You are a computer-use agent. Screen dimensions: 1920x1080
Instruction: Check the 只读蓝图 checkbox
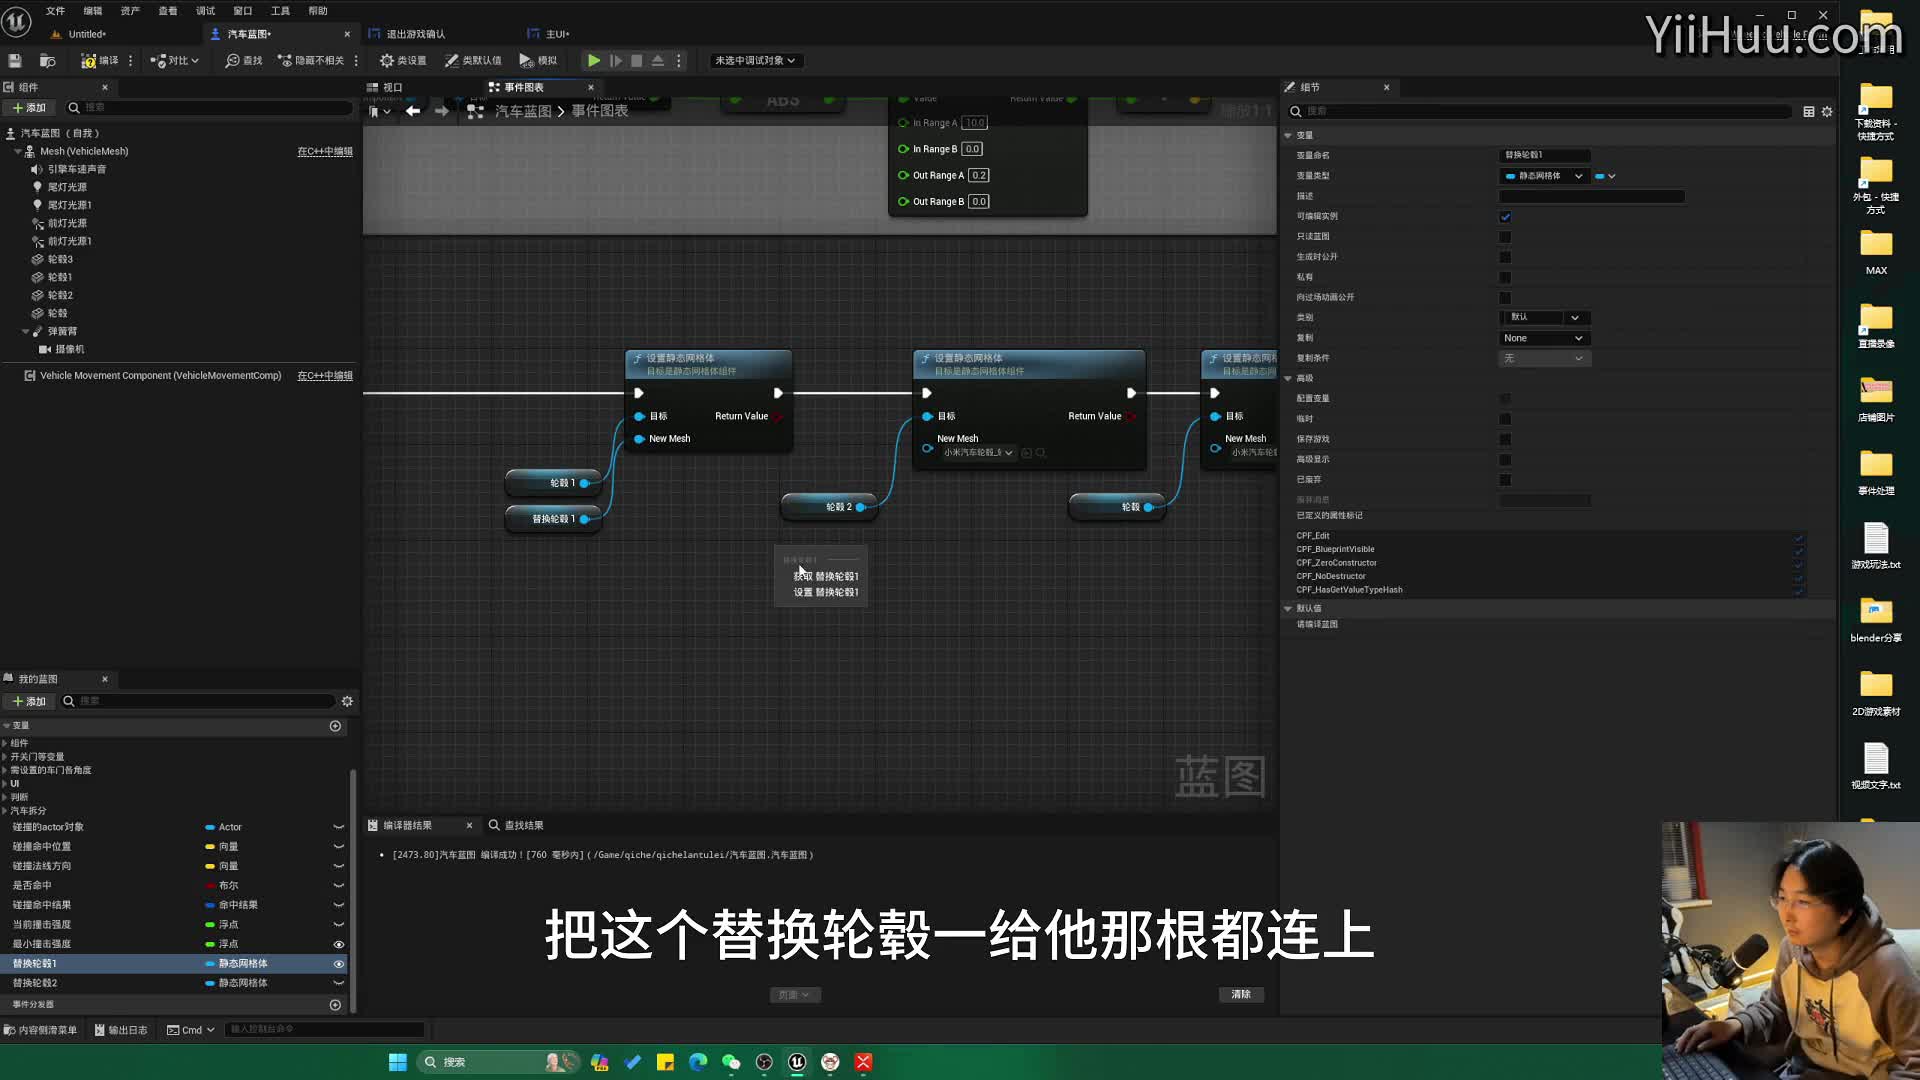coord(1505,237)
